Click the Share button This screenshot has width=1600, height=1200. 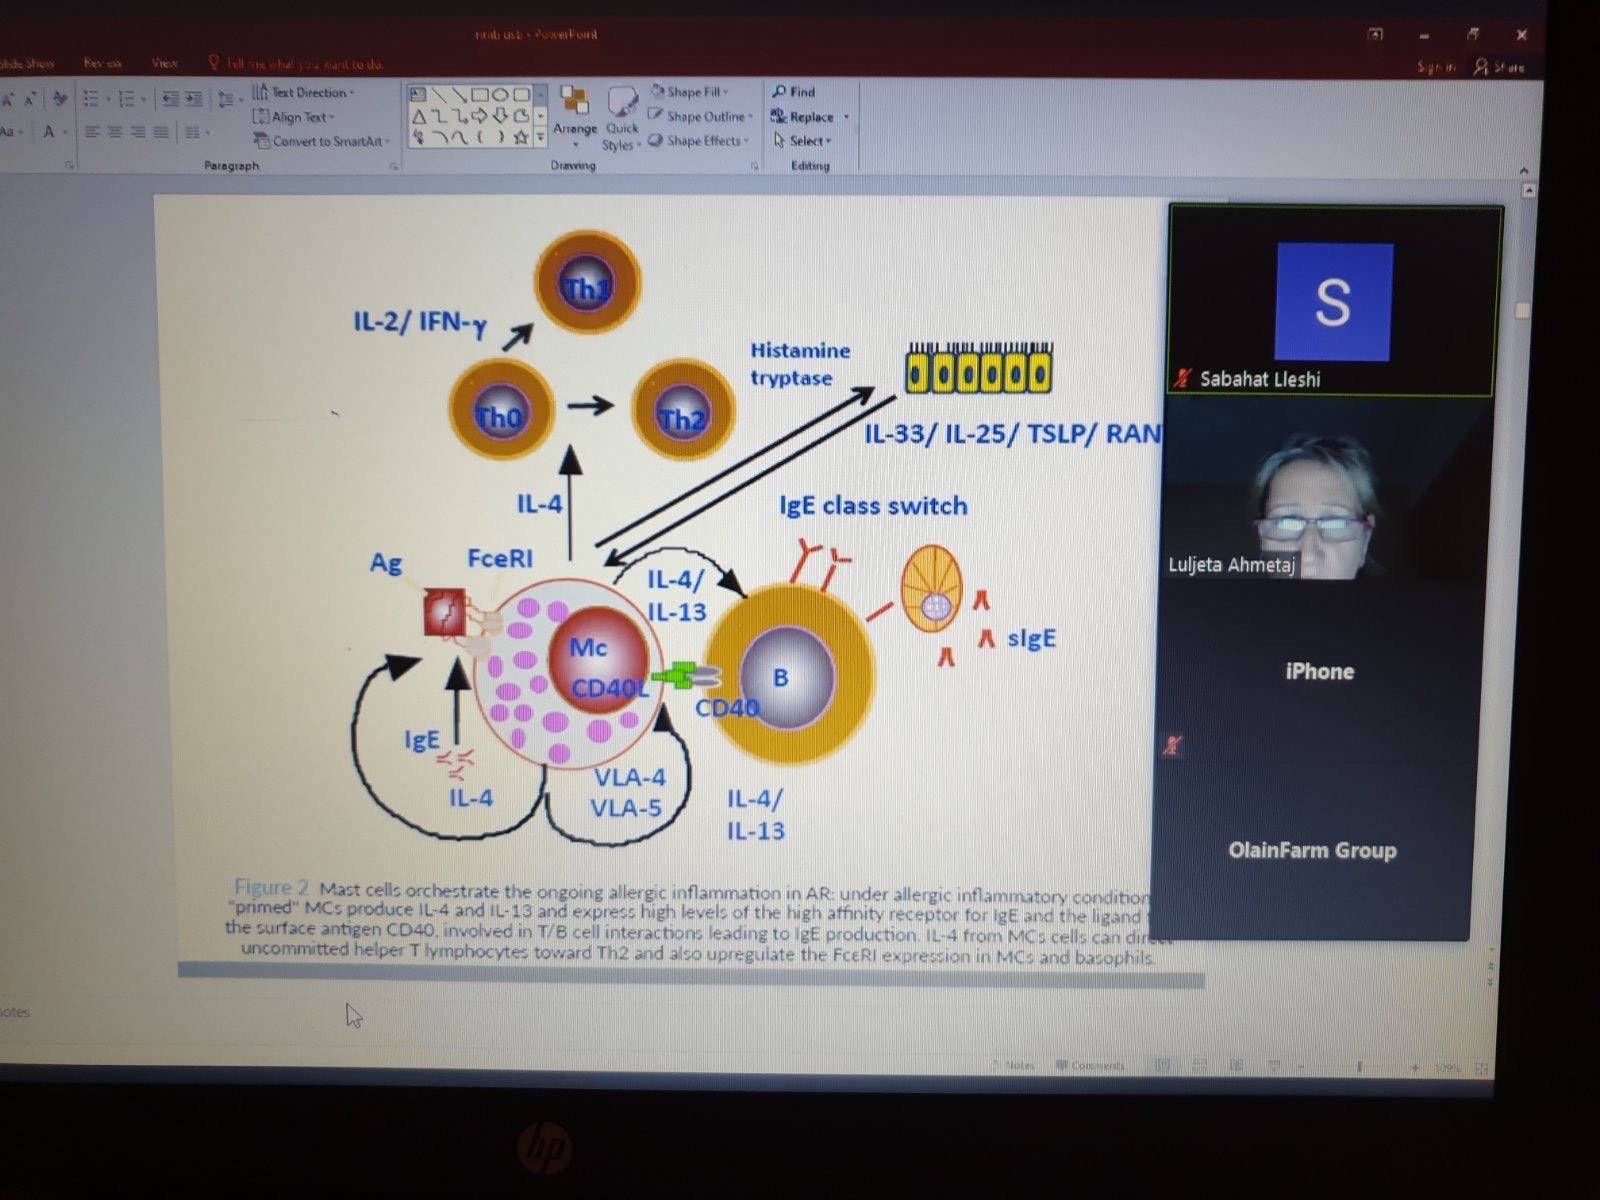click(x=1499, y=67)
